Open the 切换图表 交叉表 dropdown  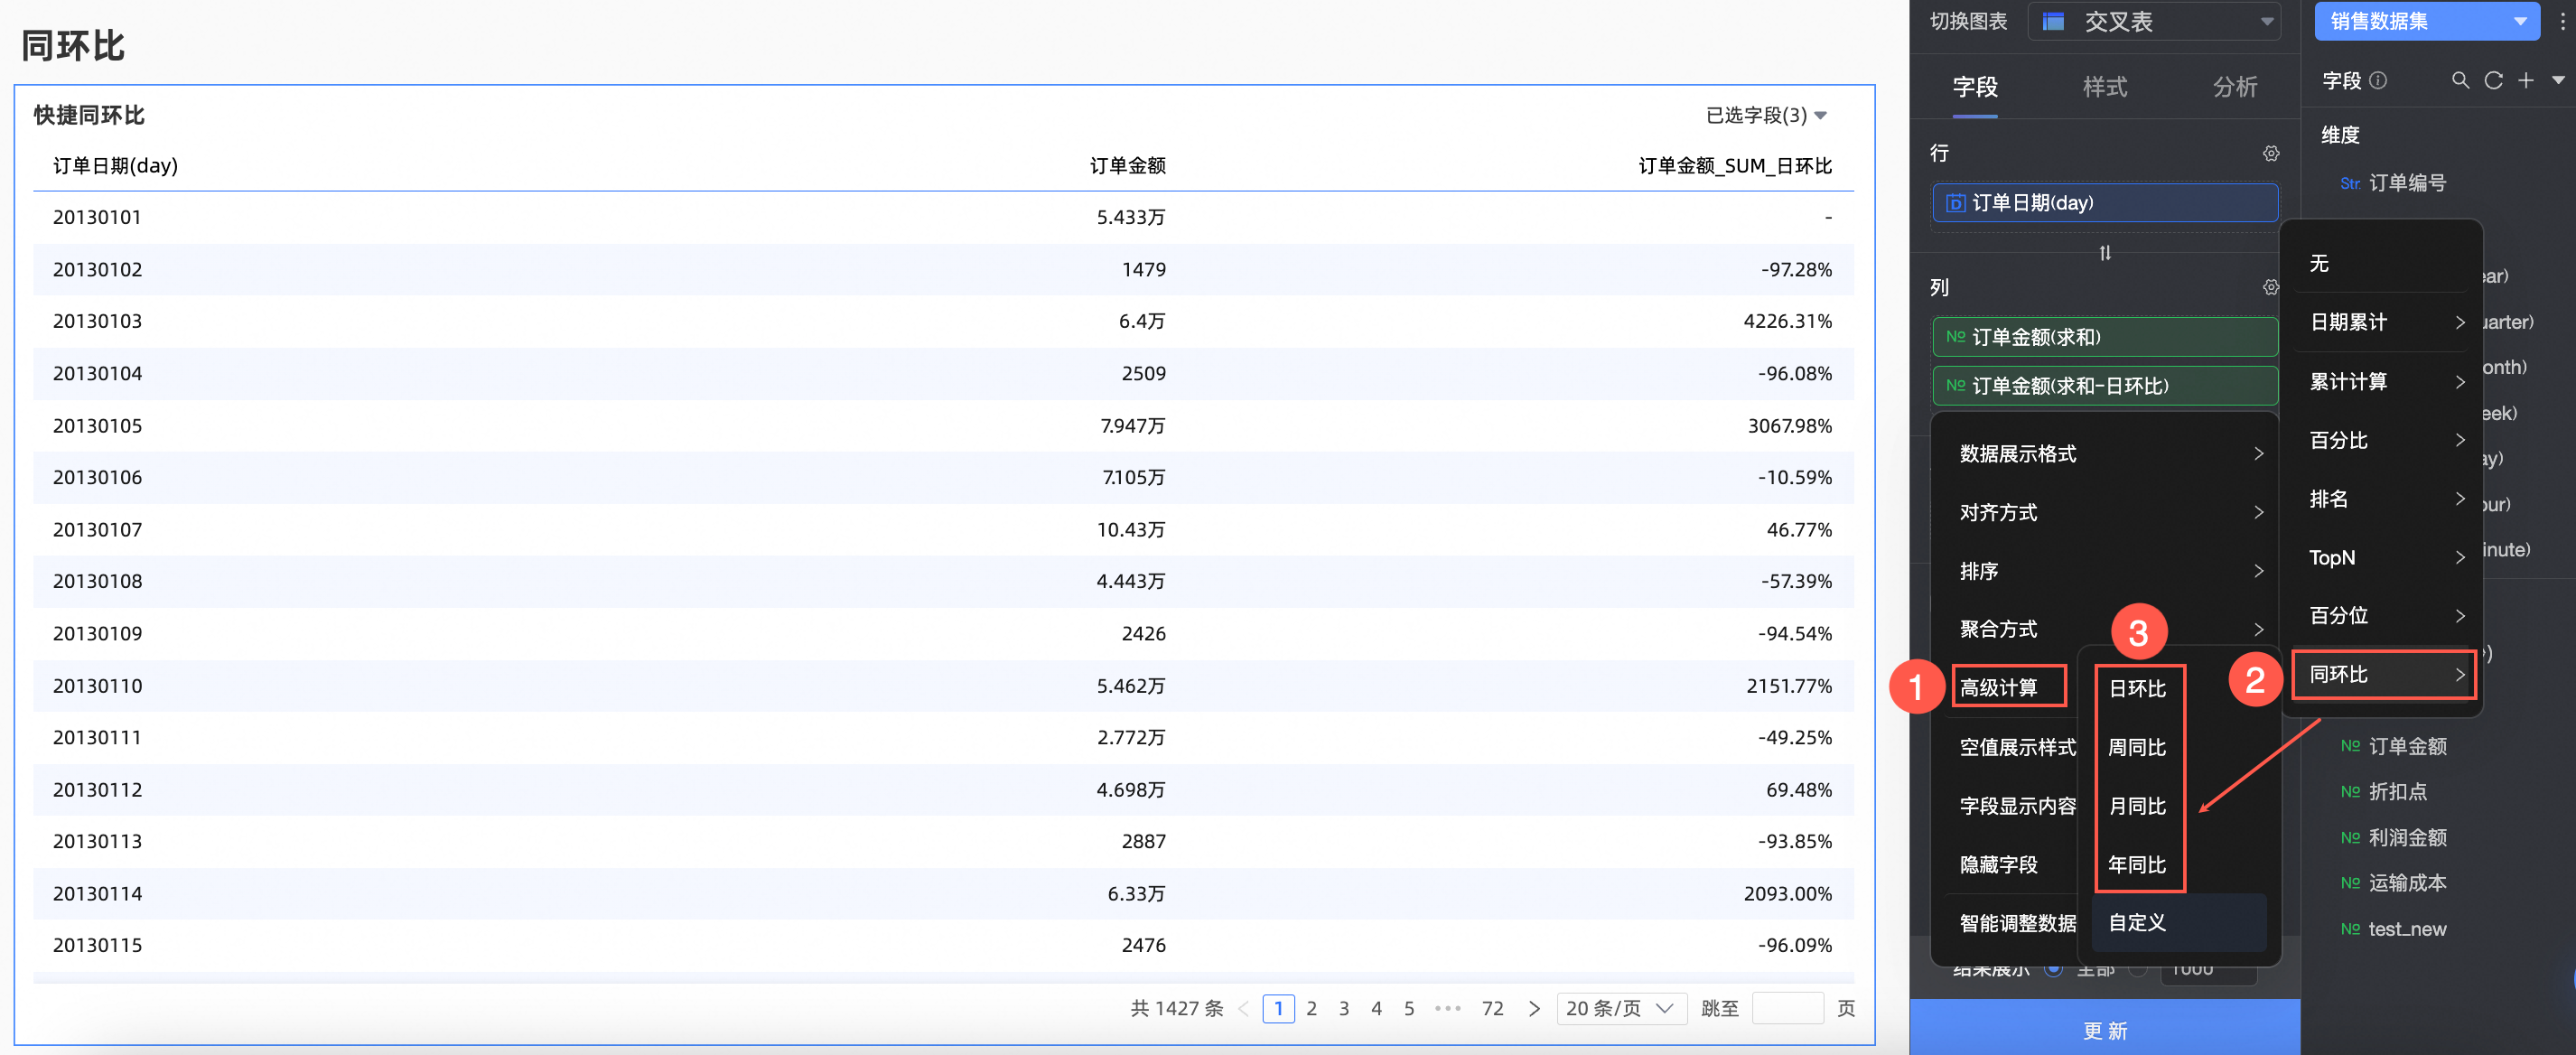click(2154, 21)
